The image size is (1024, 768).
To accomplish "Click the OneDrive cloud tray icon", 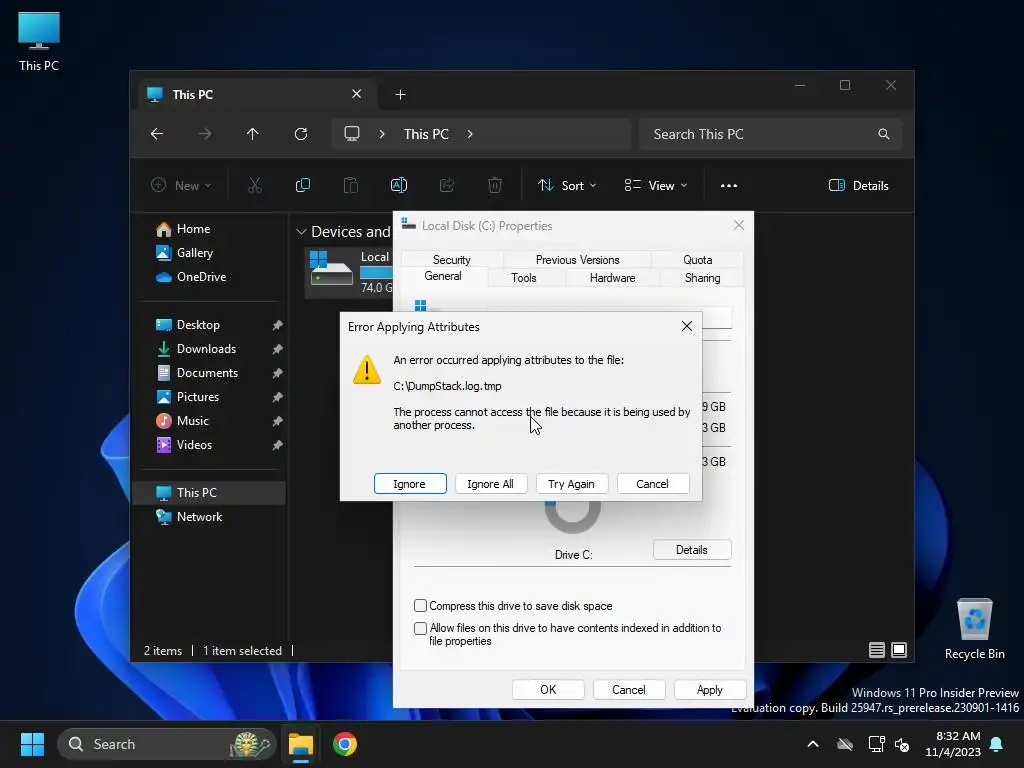I will click(x=845, y=744).
